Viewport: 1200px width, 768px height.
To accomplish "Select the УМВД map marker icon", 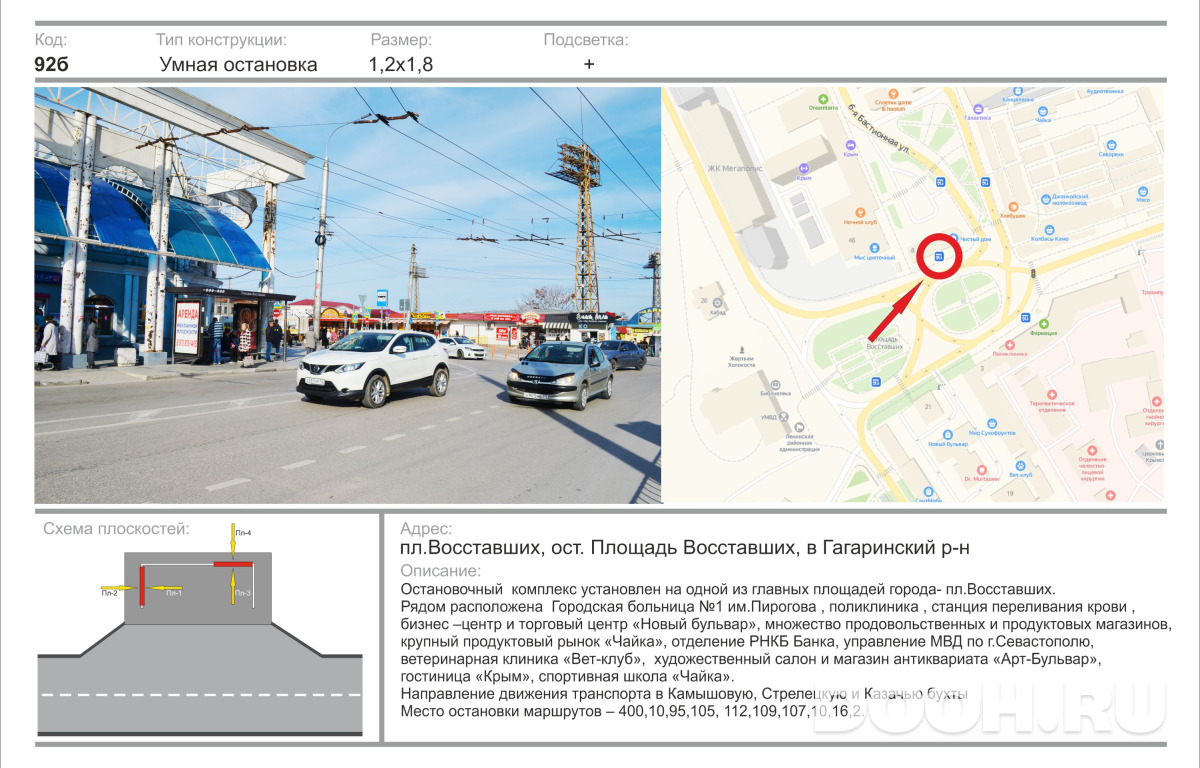I will pyautogui.click(x=785, y=416).
